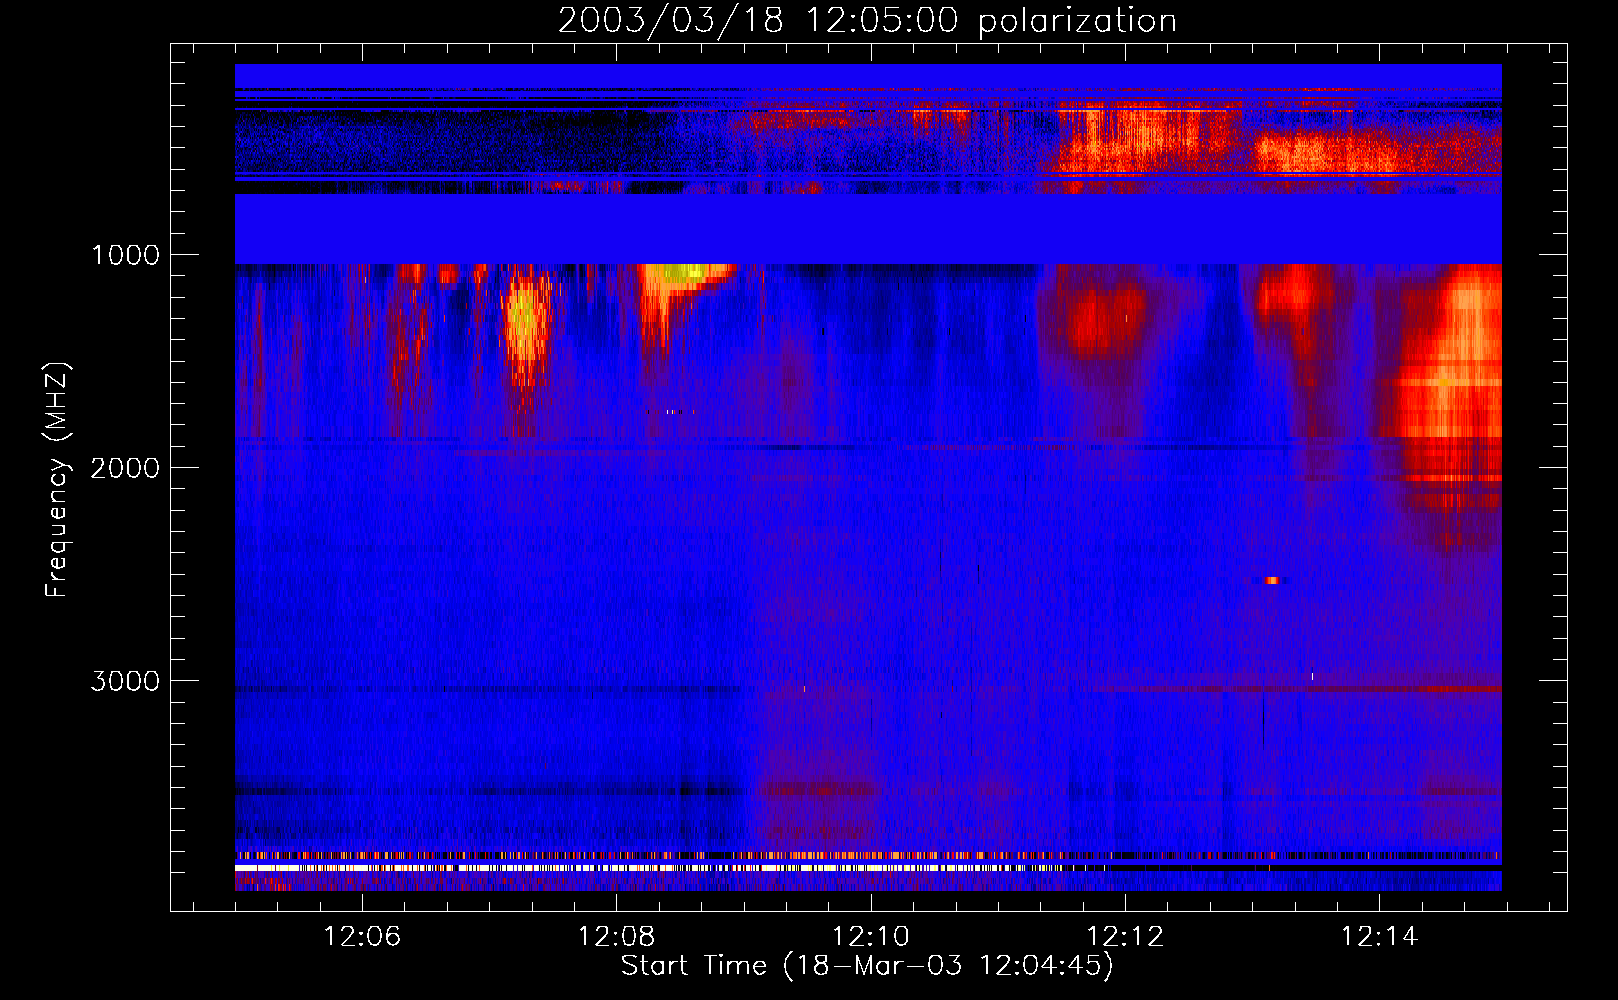This screenshot has width=1618, height=1000.
Task: Select the 1000 frequency tick label
Action: click(x=125, y=255)
